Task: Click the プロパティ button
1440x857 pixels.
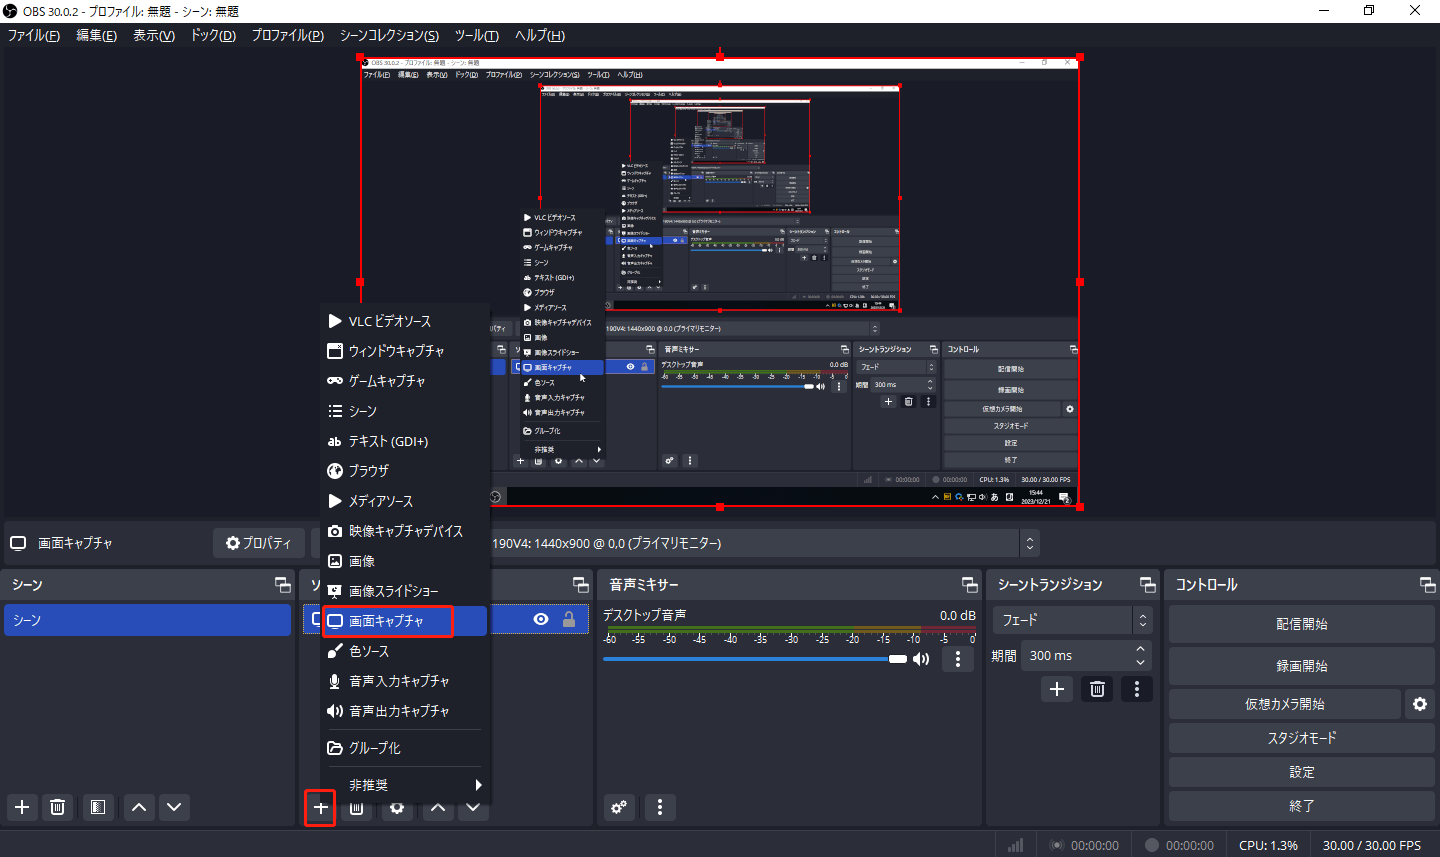Action: (x=259, y=543)
